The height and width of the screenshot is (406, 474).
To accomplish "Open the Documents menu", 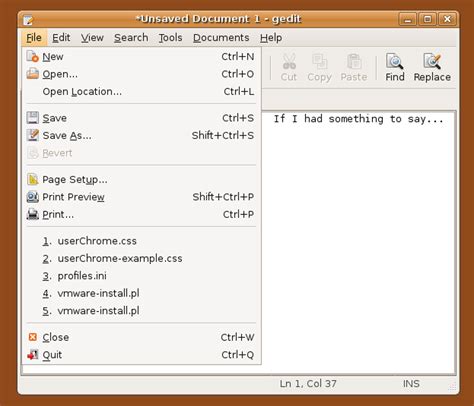I will 221,38.
